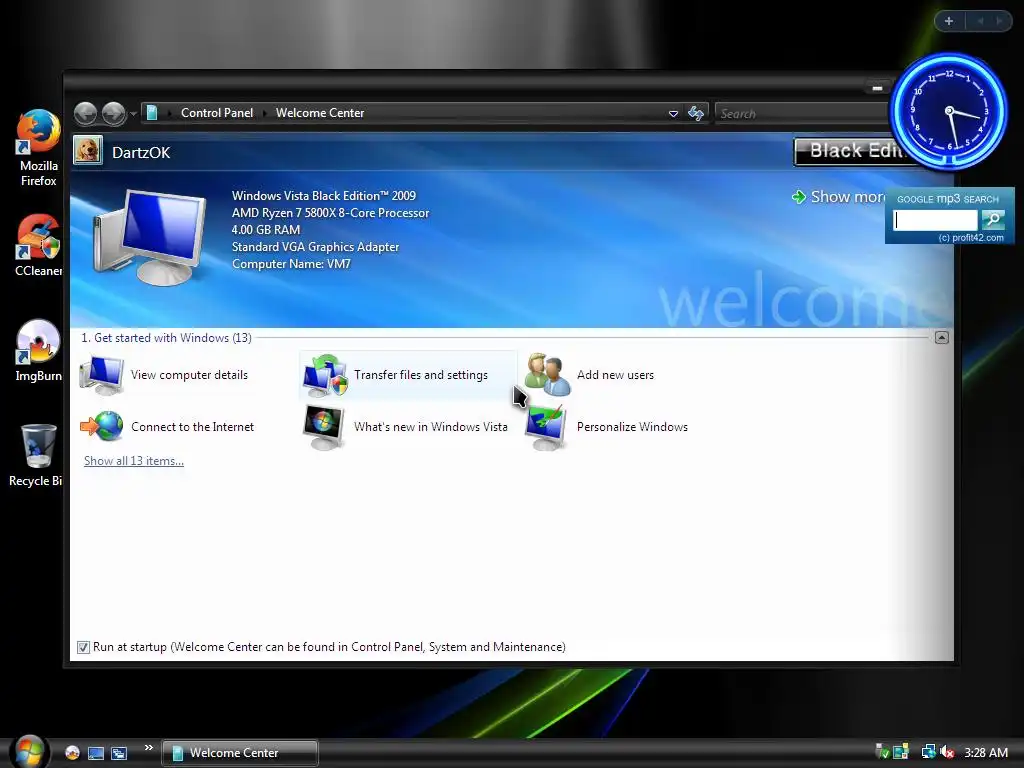Click What's new in Windows Vista icon
The width and height of the screenshot is (1024, 768).
pyautogui.click(x=323, y=427)
